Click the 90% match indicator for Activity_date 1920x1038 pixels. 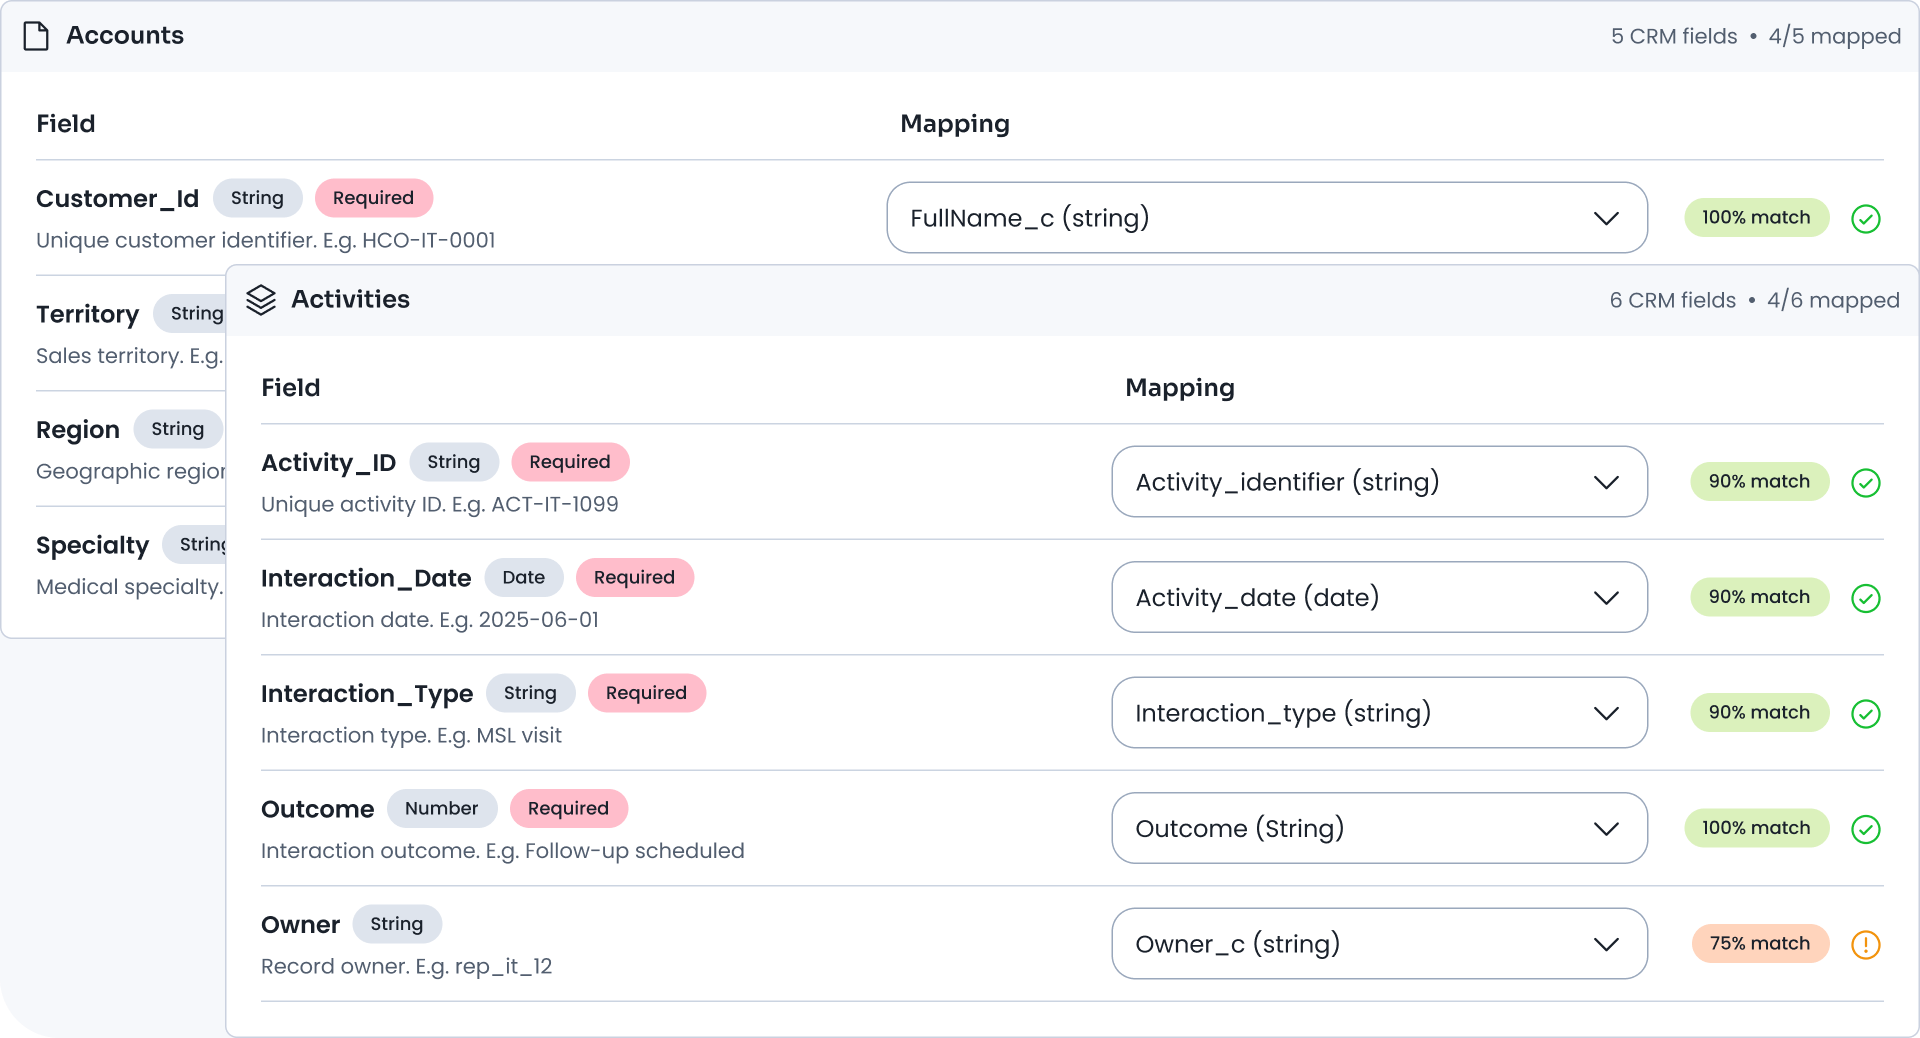click(x=1758, y=597)
